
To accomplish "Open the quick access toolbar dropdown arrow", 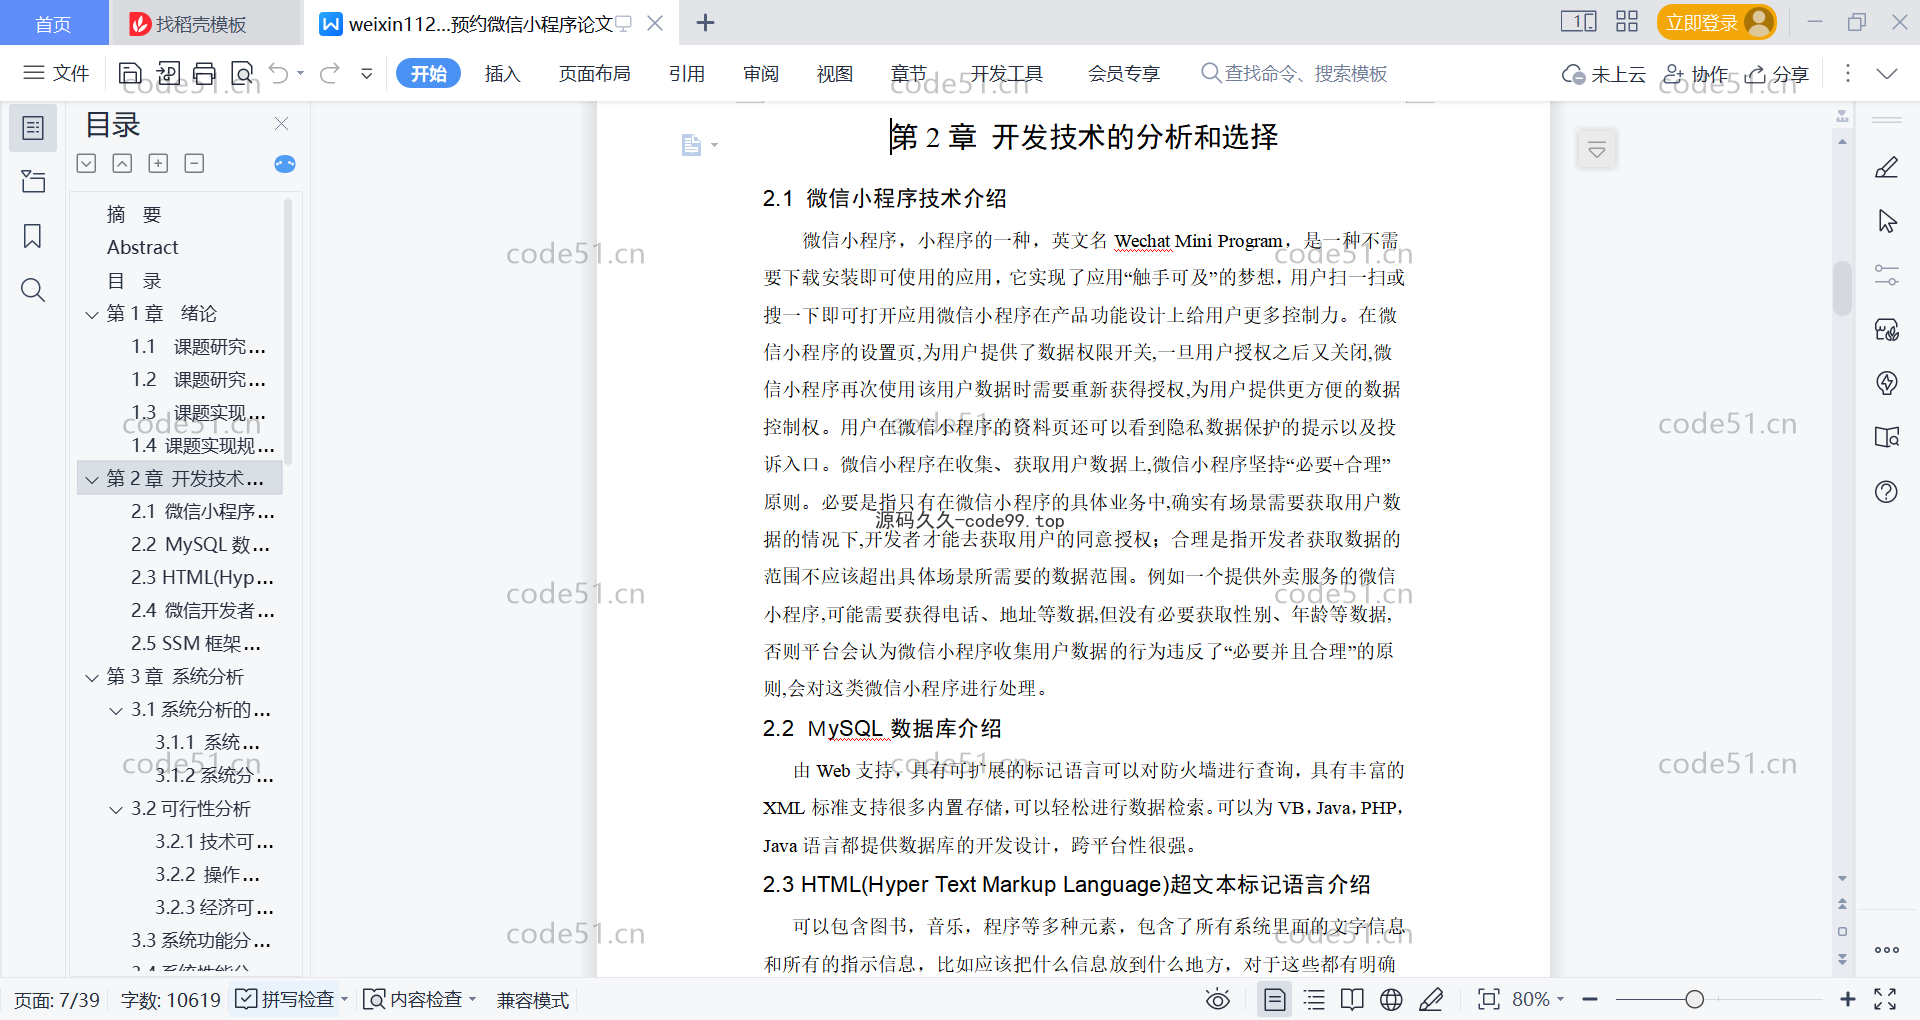I will point(367,73).
